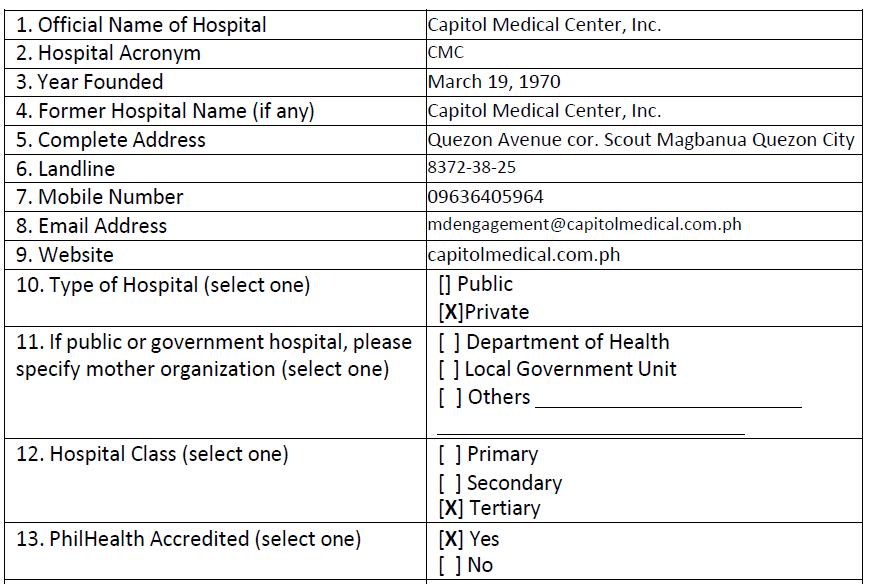Viewport: 875px width, 584px height.
Task: Open the capitolmedical.com.ph website value
Action: point(523,254)
